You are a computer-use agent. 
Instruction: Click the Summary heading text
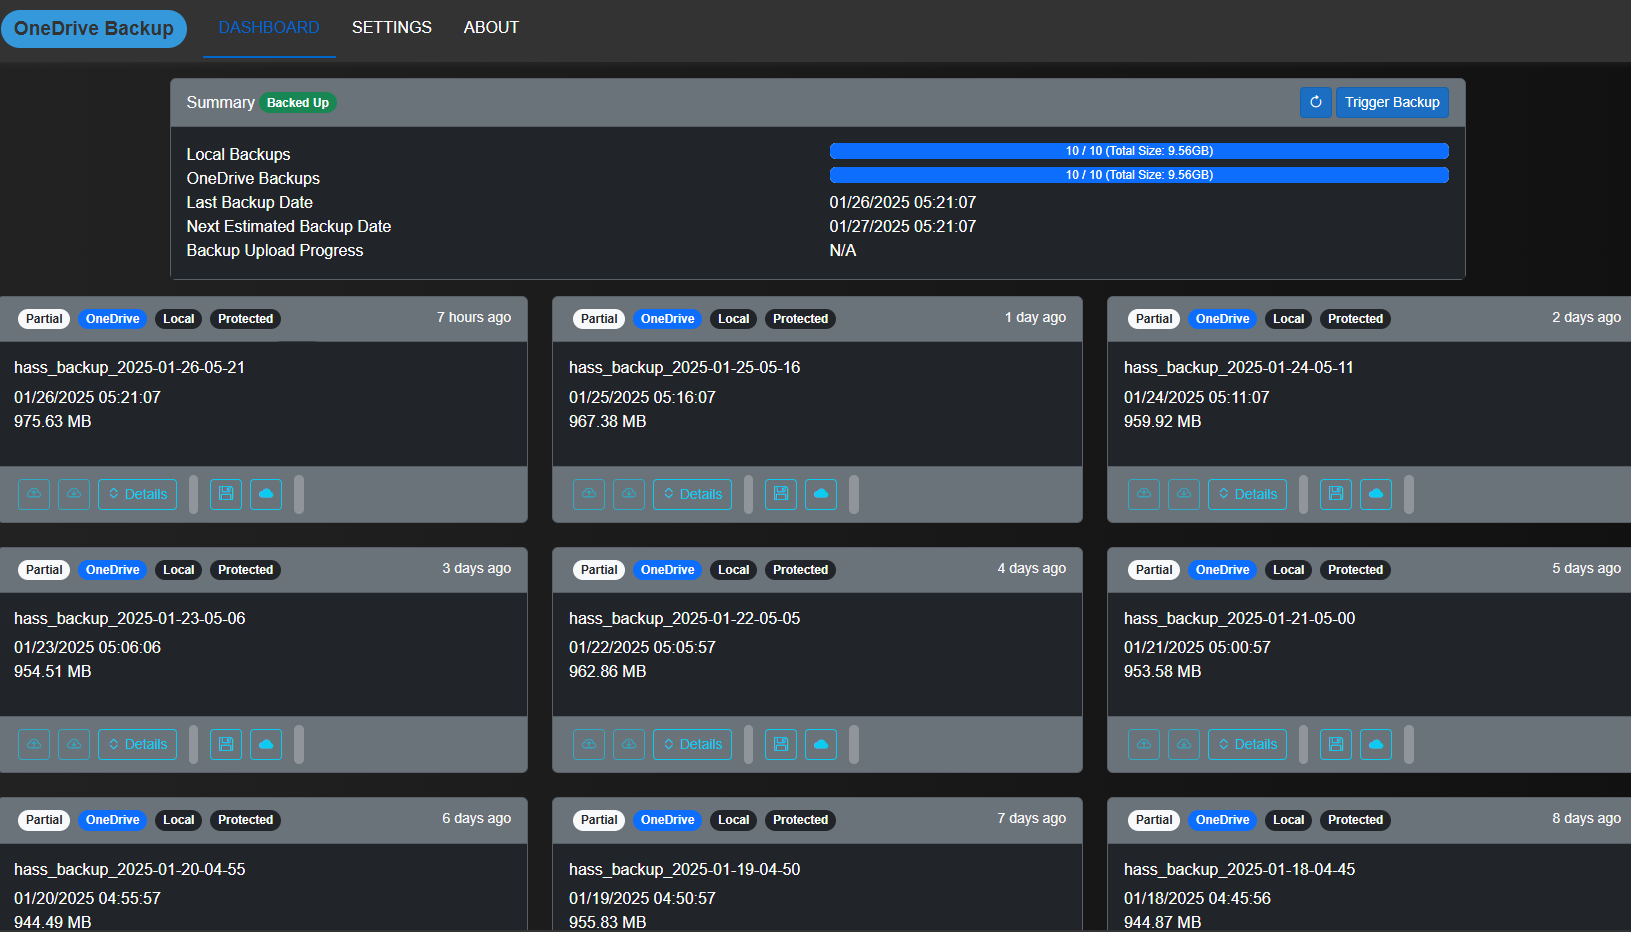coord(221,103)
